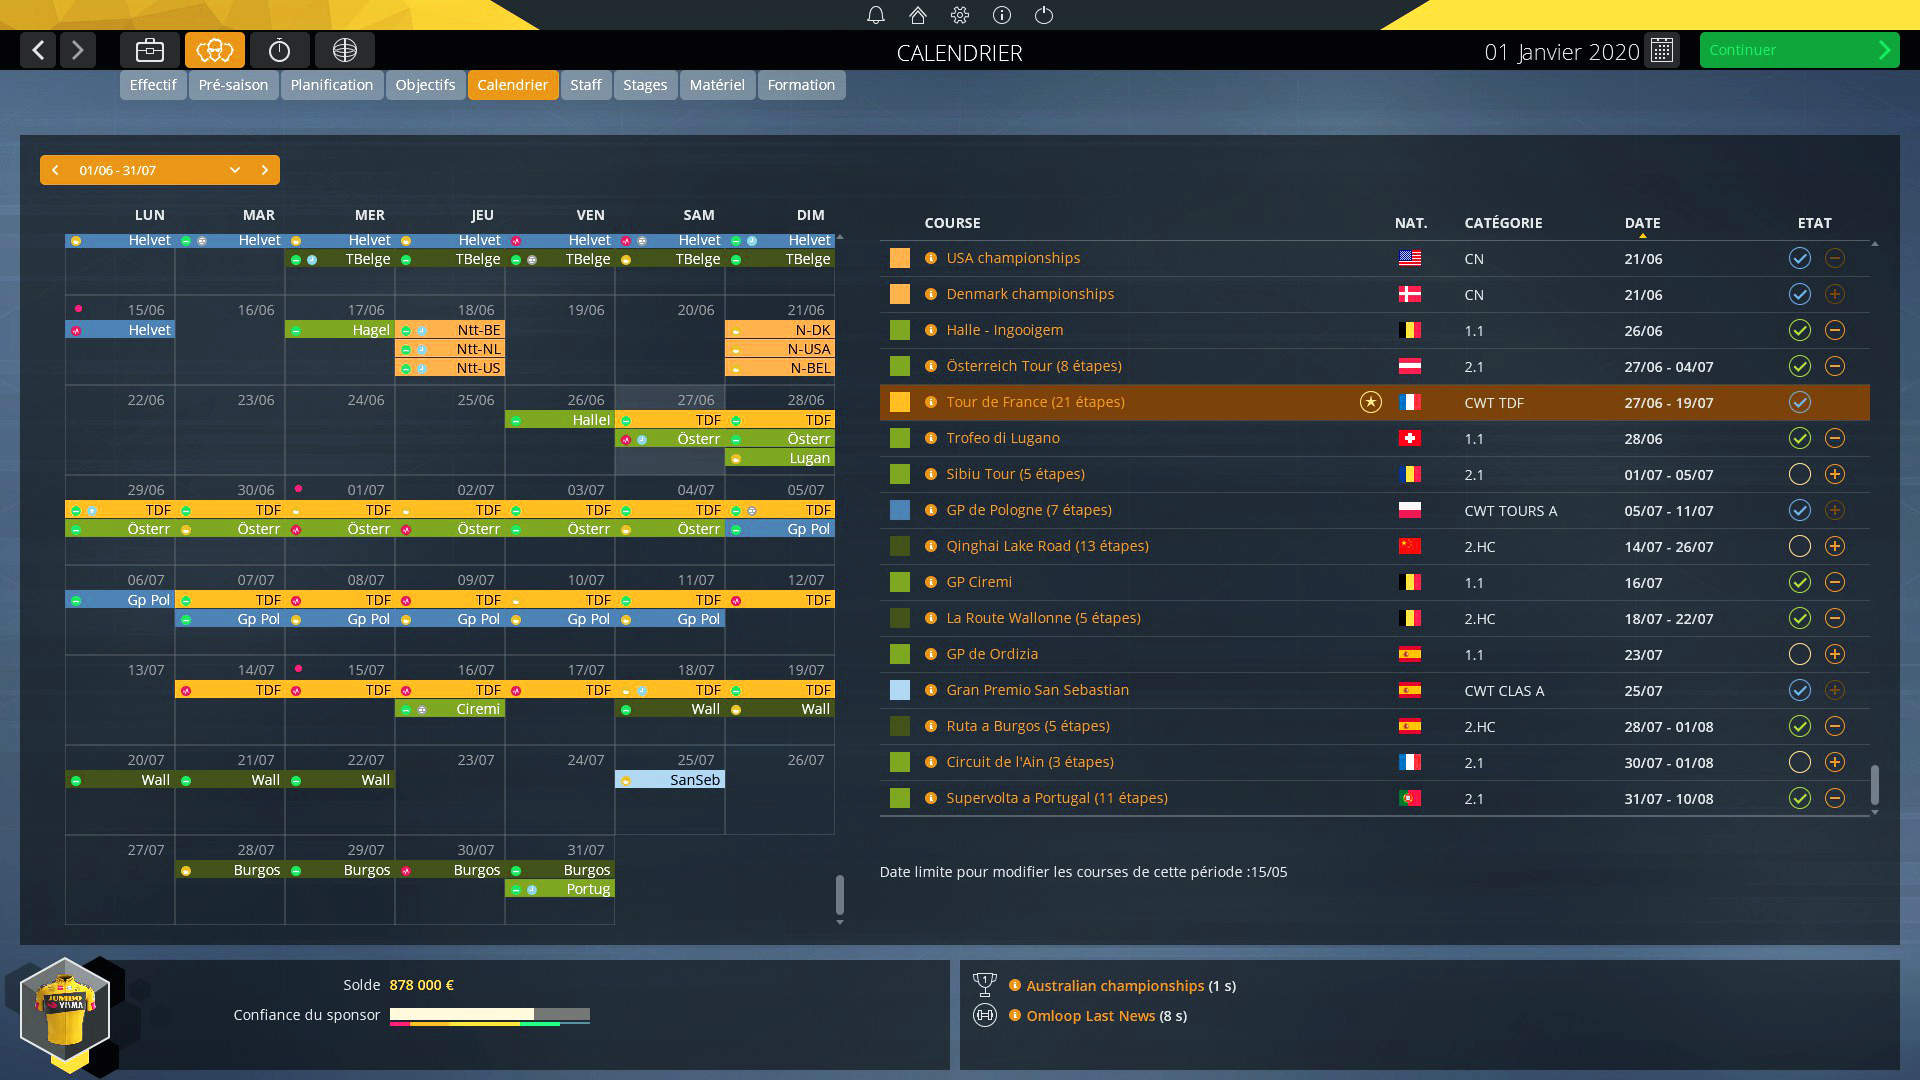
Task: Click the info circle icon
Action: [x=1002, y=15]
